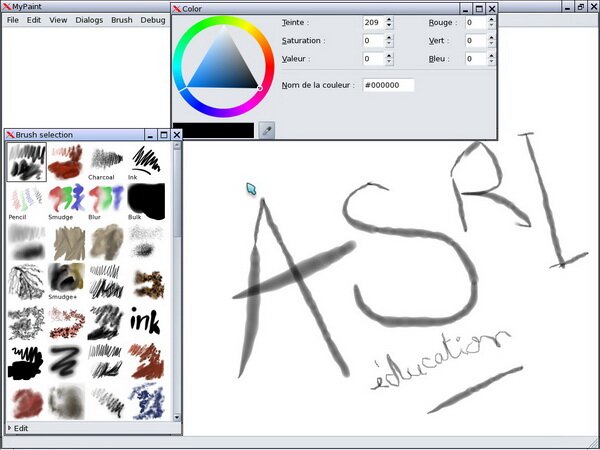Image resolution: width=600 pixels, height=450 pixels.
Task: Pick the brown leopard-spot texture brush
Action: 146,281
